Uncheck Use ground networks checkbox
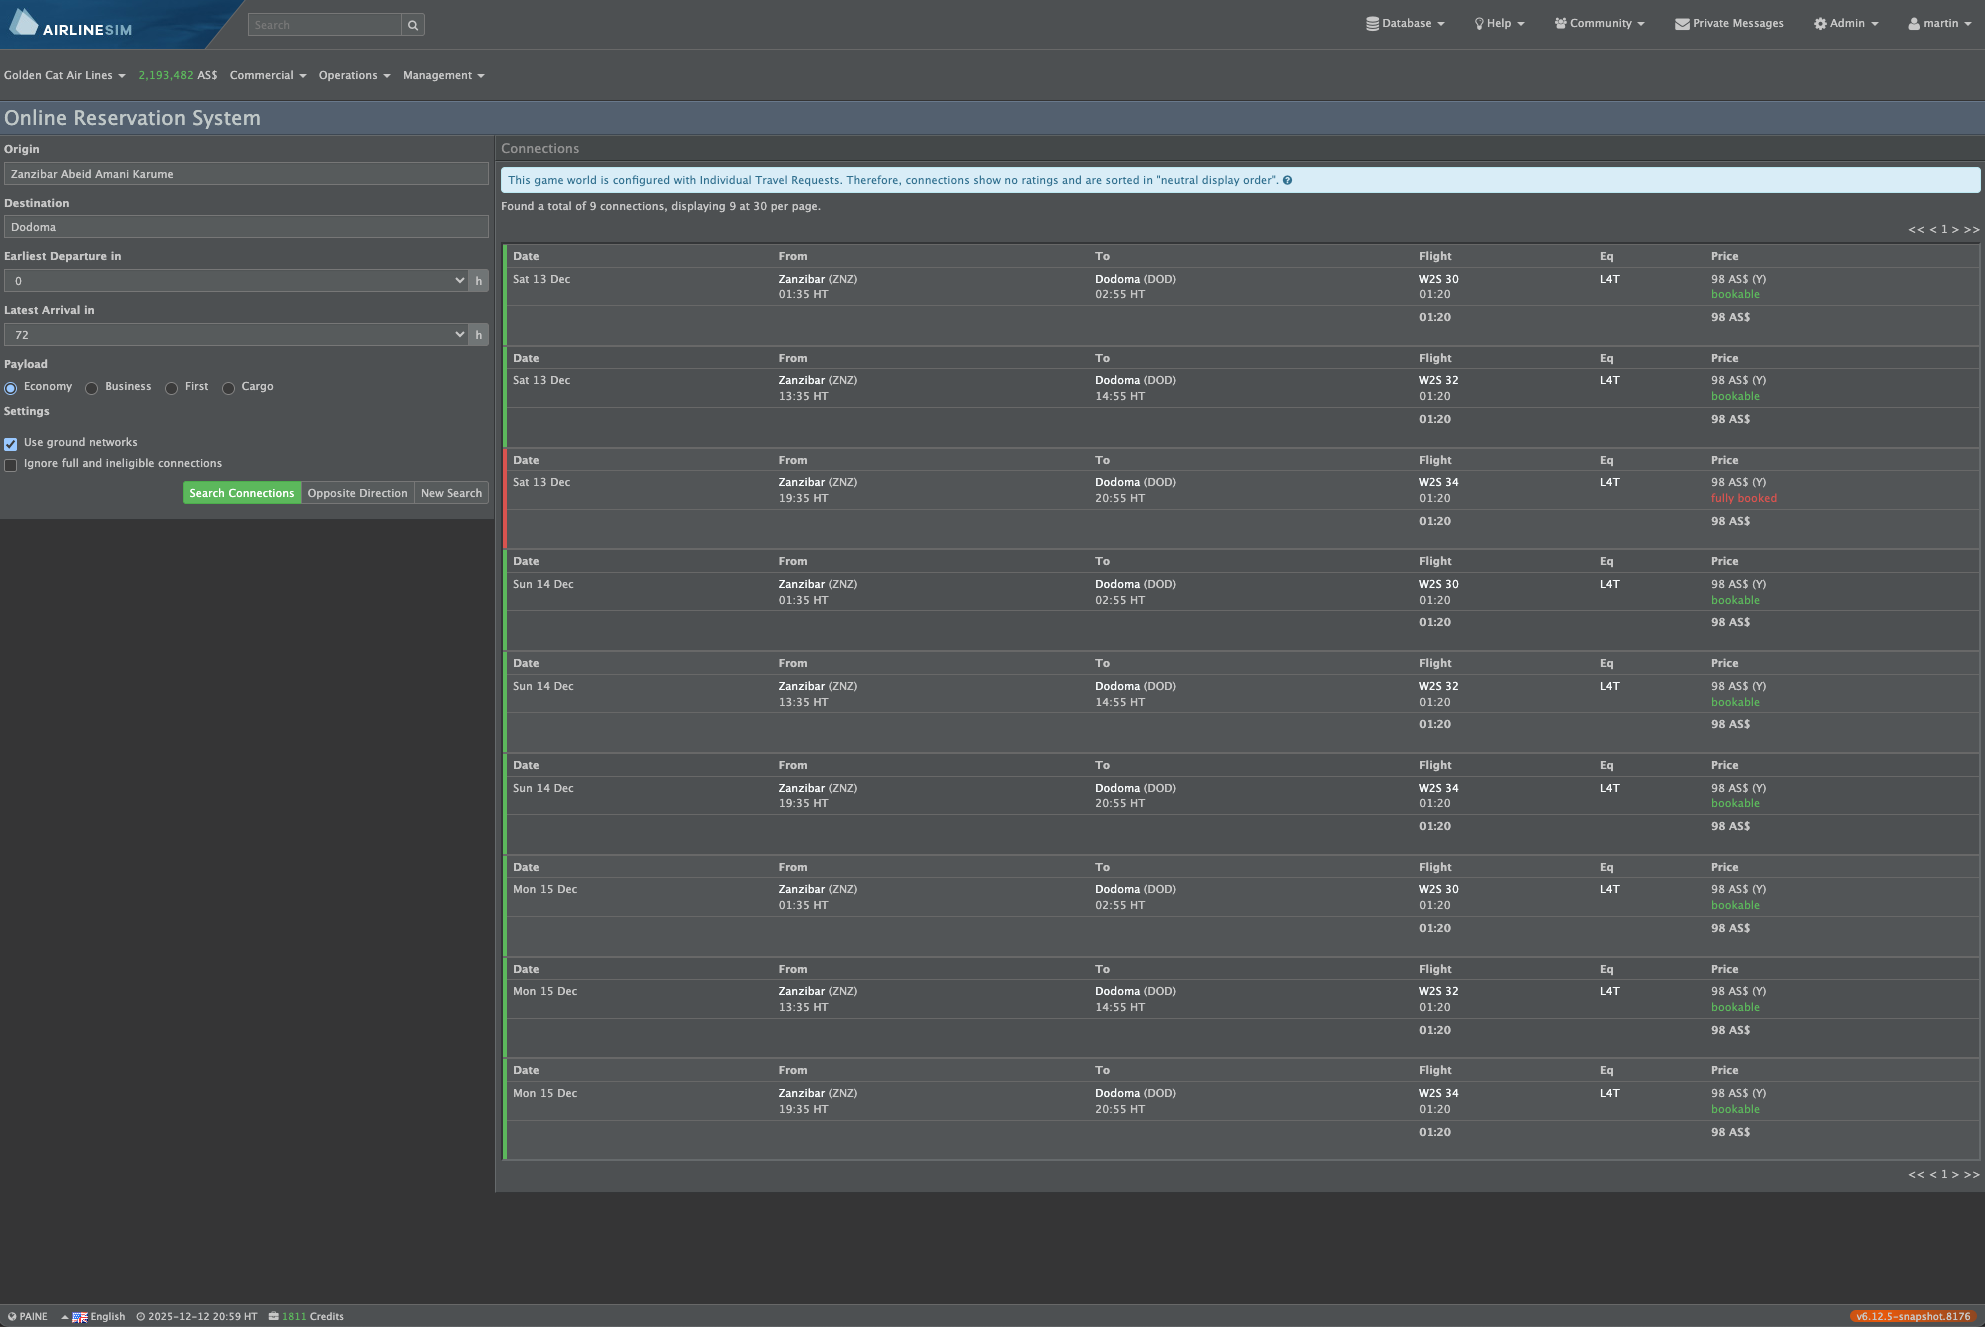The height and width of the screenshot is (1327, 1985). 11,444
